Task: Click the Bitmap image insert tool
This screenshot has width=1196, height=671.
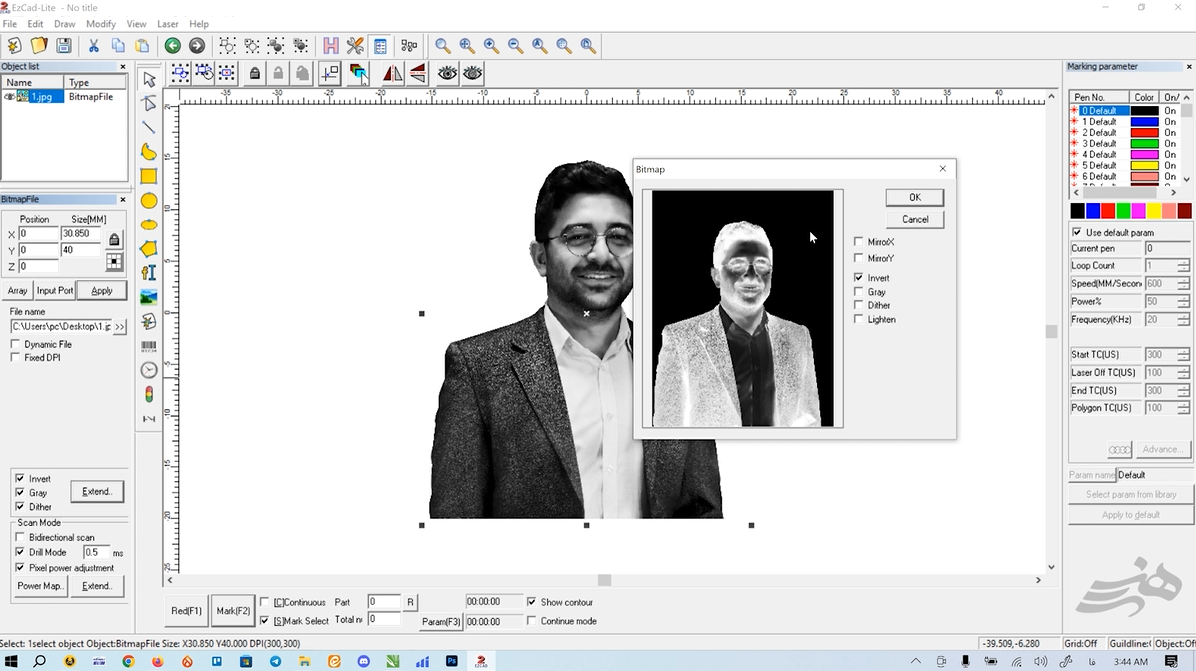Action: pos(149,297)
